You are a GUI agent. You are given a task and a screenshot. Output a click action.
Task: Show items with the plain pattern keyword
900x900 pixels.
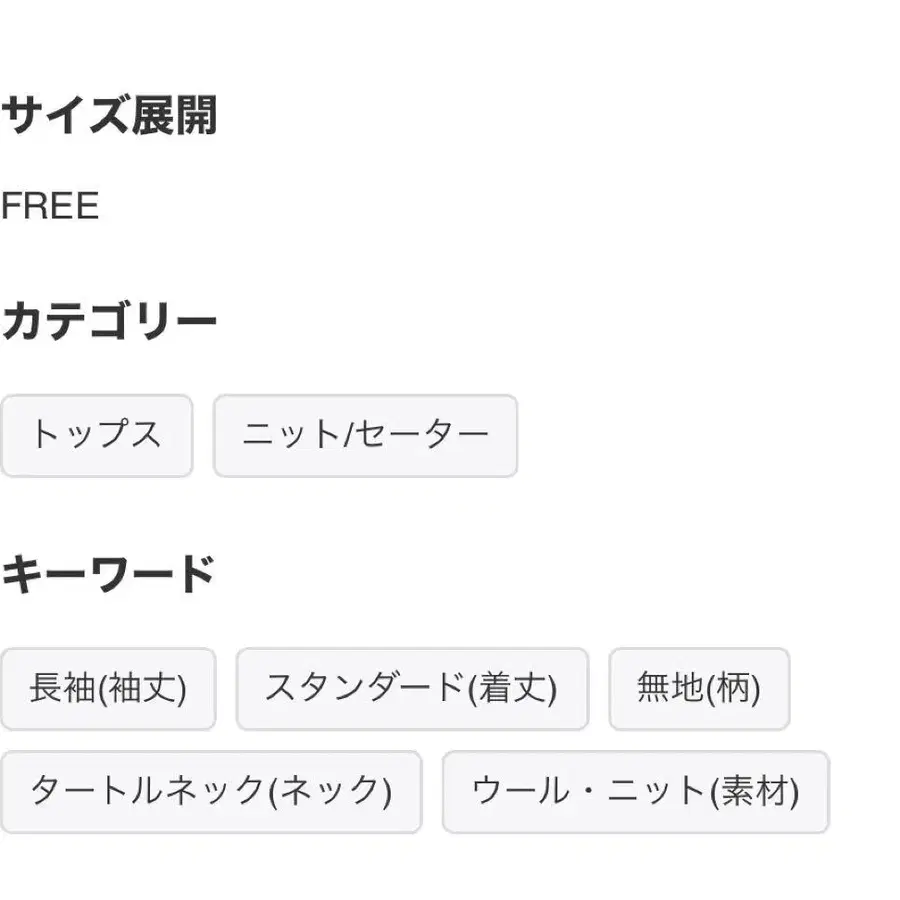pos(699,689)
